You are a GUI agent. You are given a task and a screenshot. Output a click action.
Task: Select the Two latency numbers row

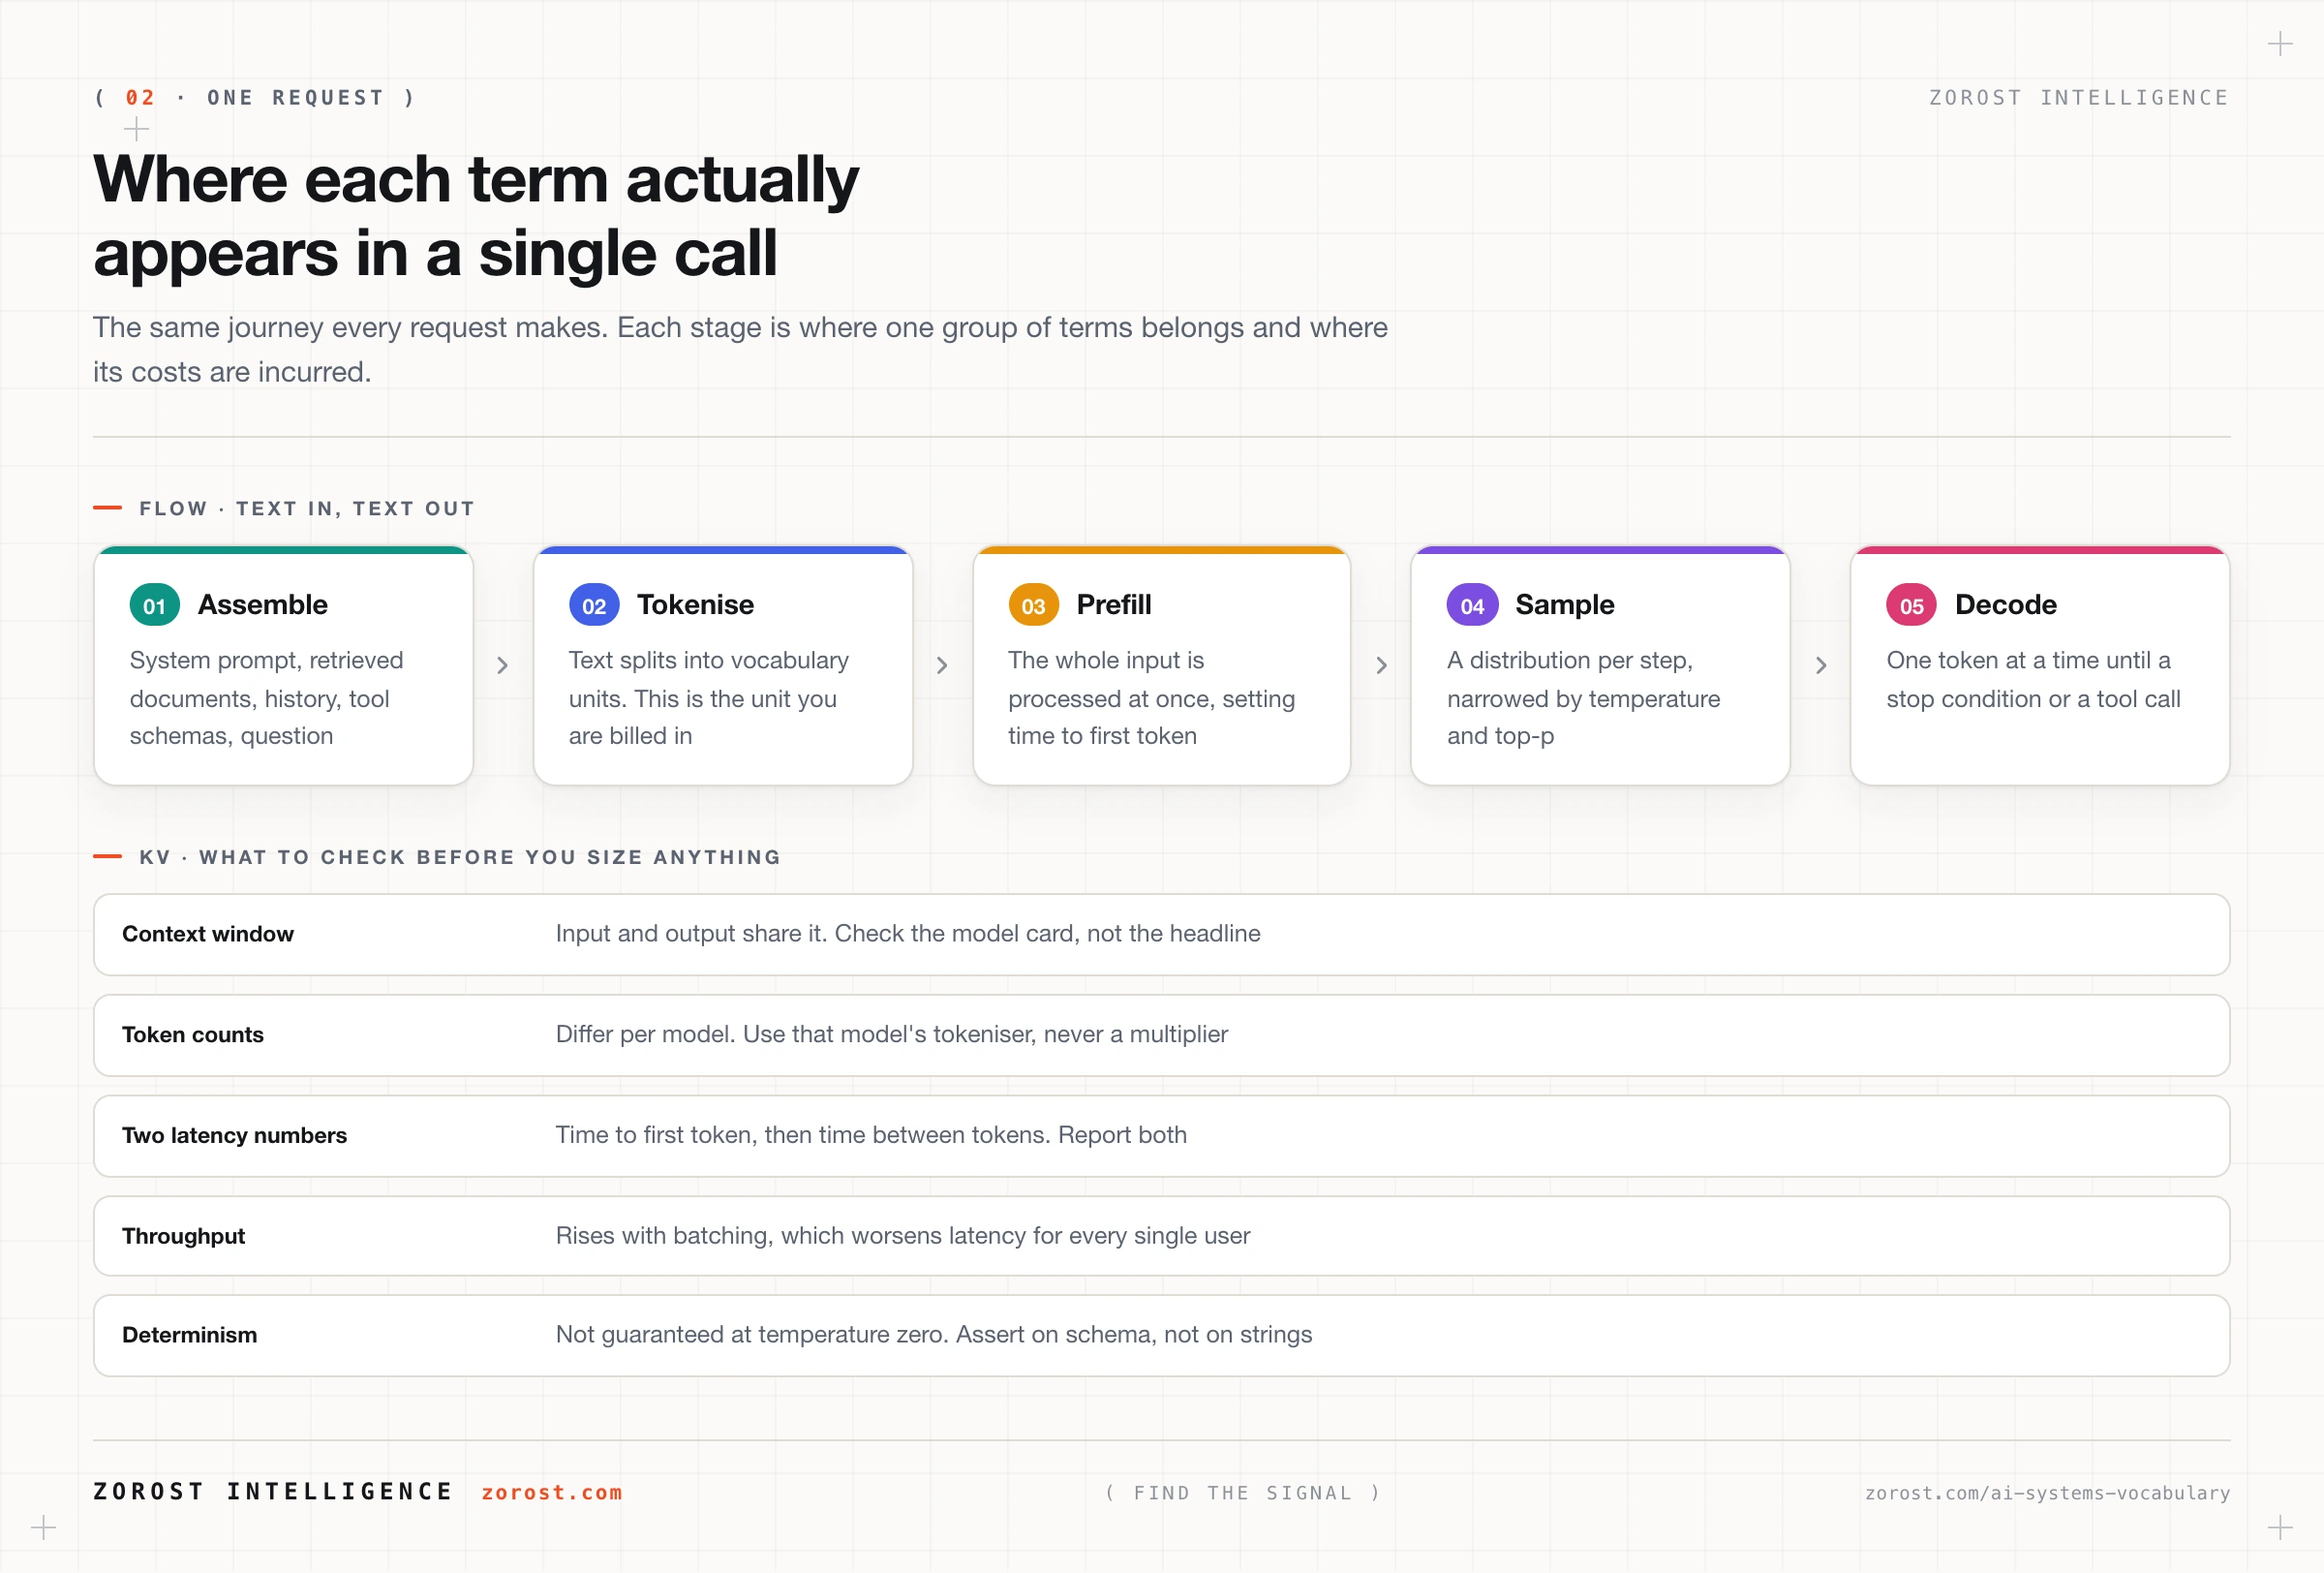click(x=1161, y=1136)
